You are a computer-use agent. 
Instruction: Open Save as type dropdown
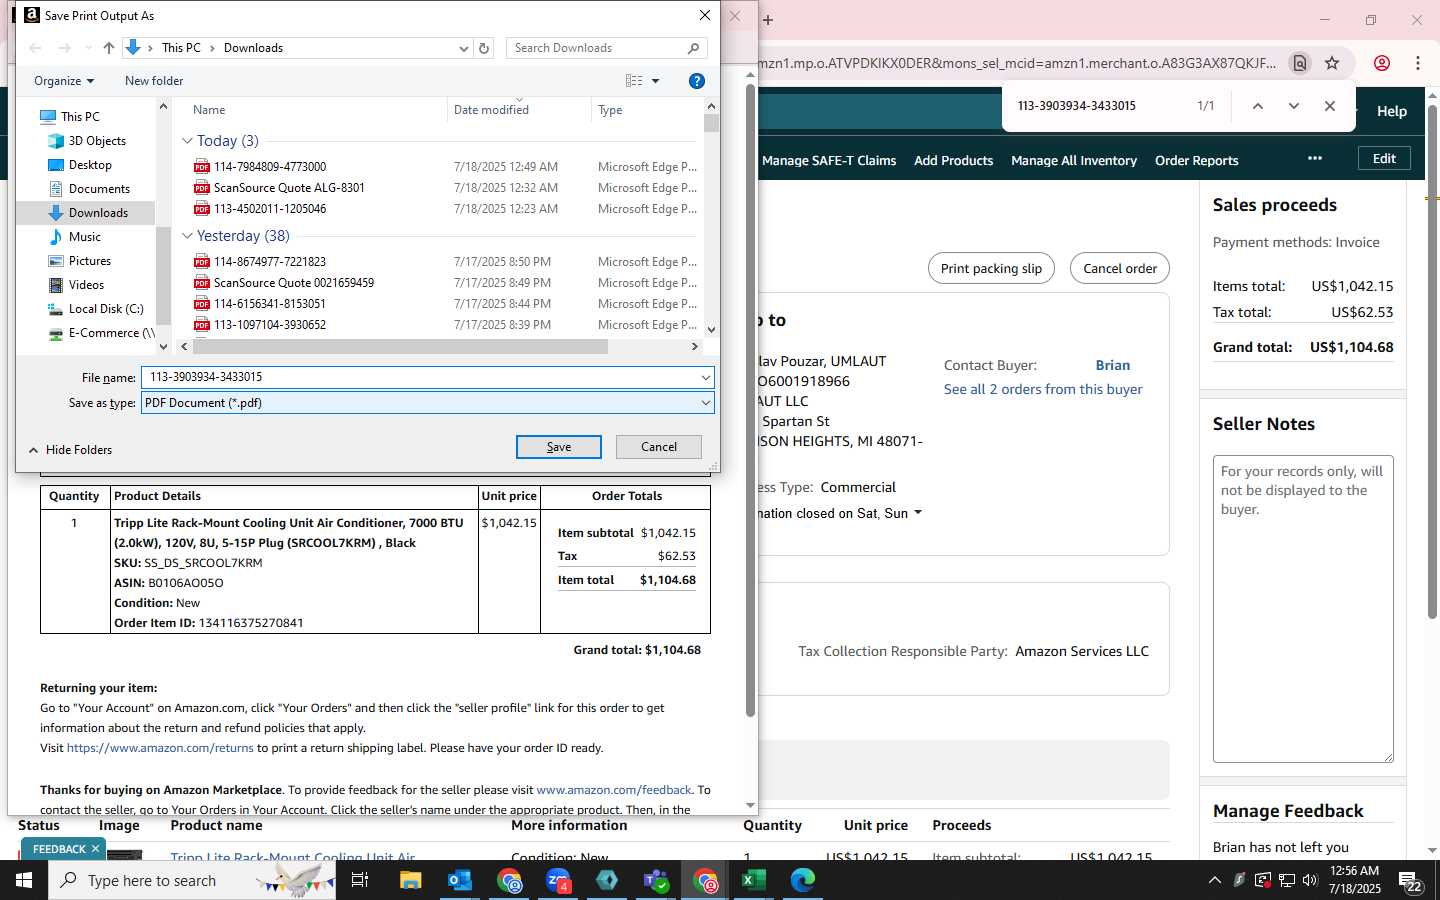click(x=705, y=403)
